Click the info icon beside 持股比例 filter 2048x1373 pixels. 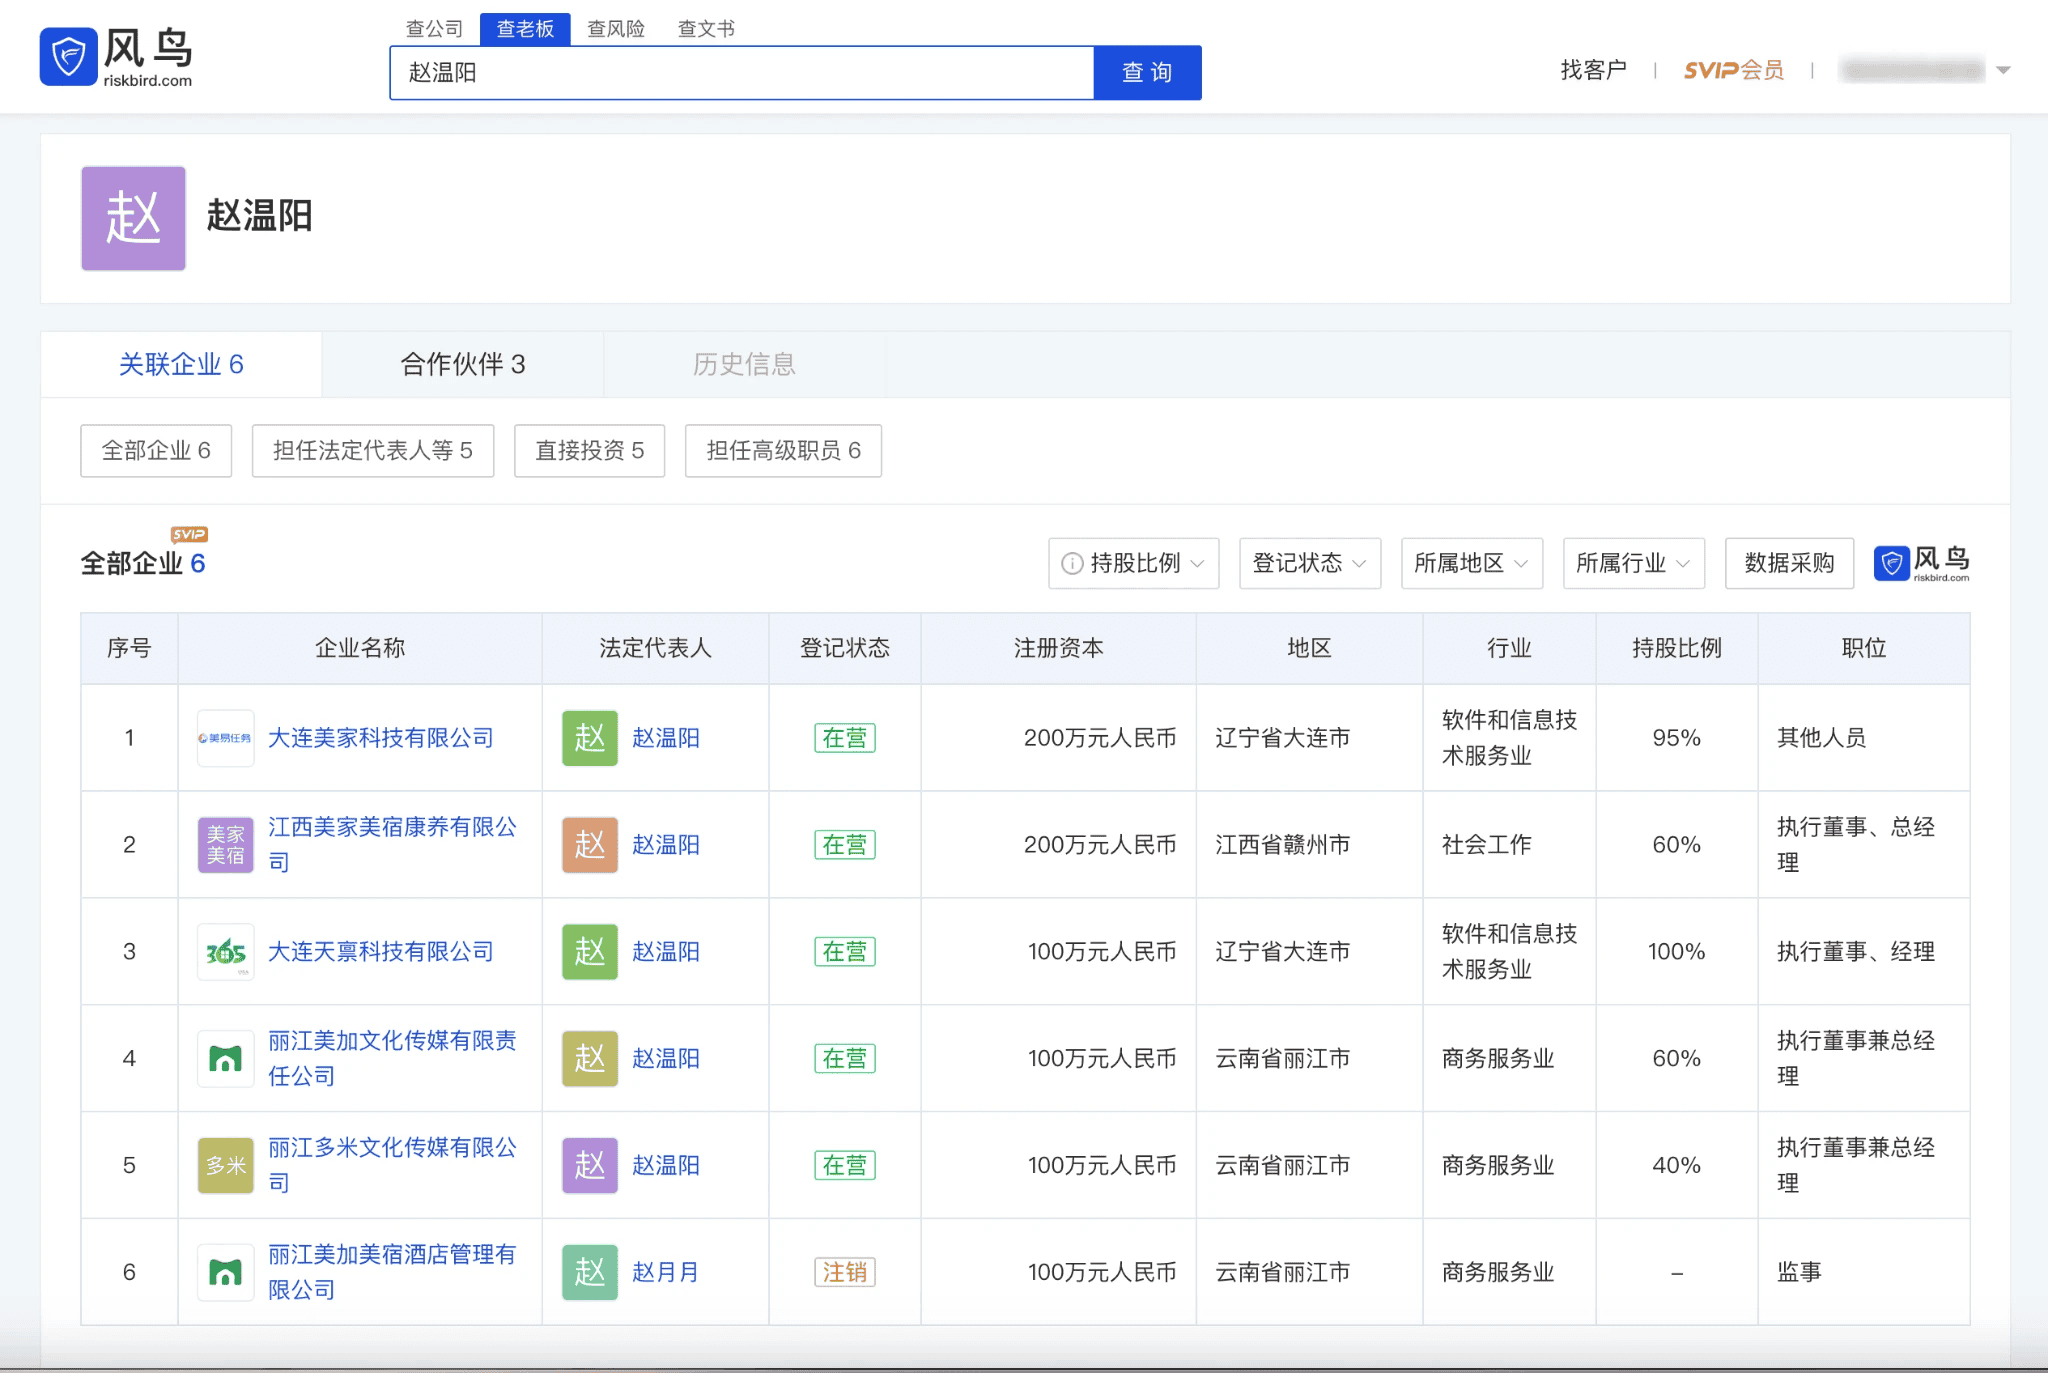(x=1072, y=564)
